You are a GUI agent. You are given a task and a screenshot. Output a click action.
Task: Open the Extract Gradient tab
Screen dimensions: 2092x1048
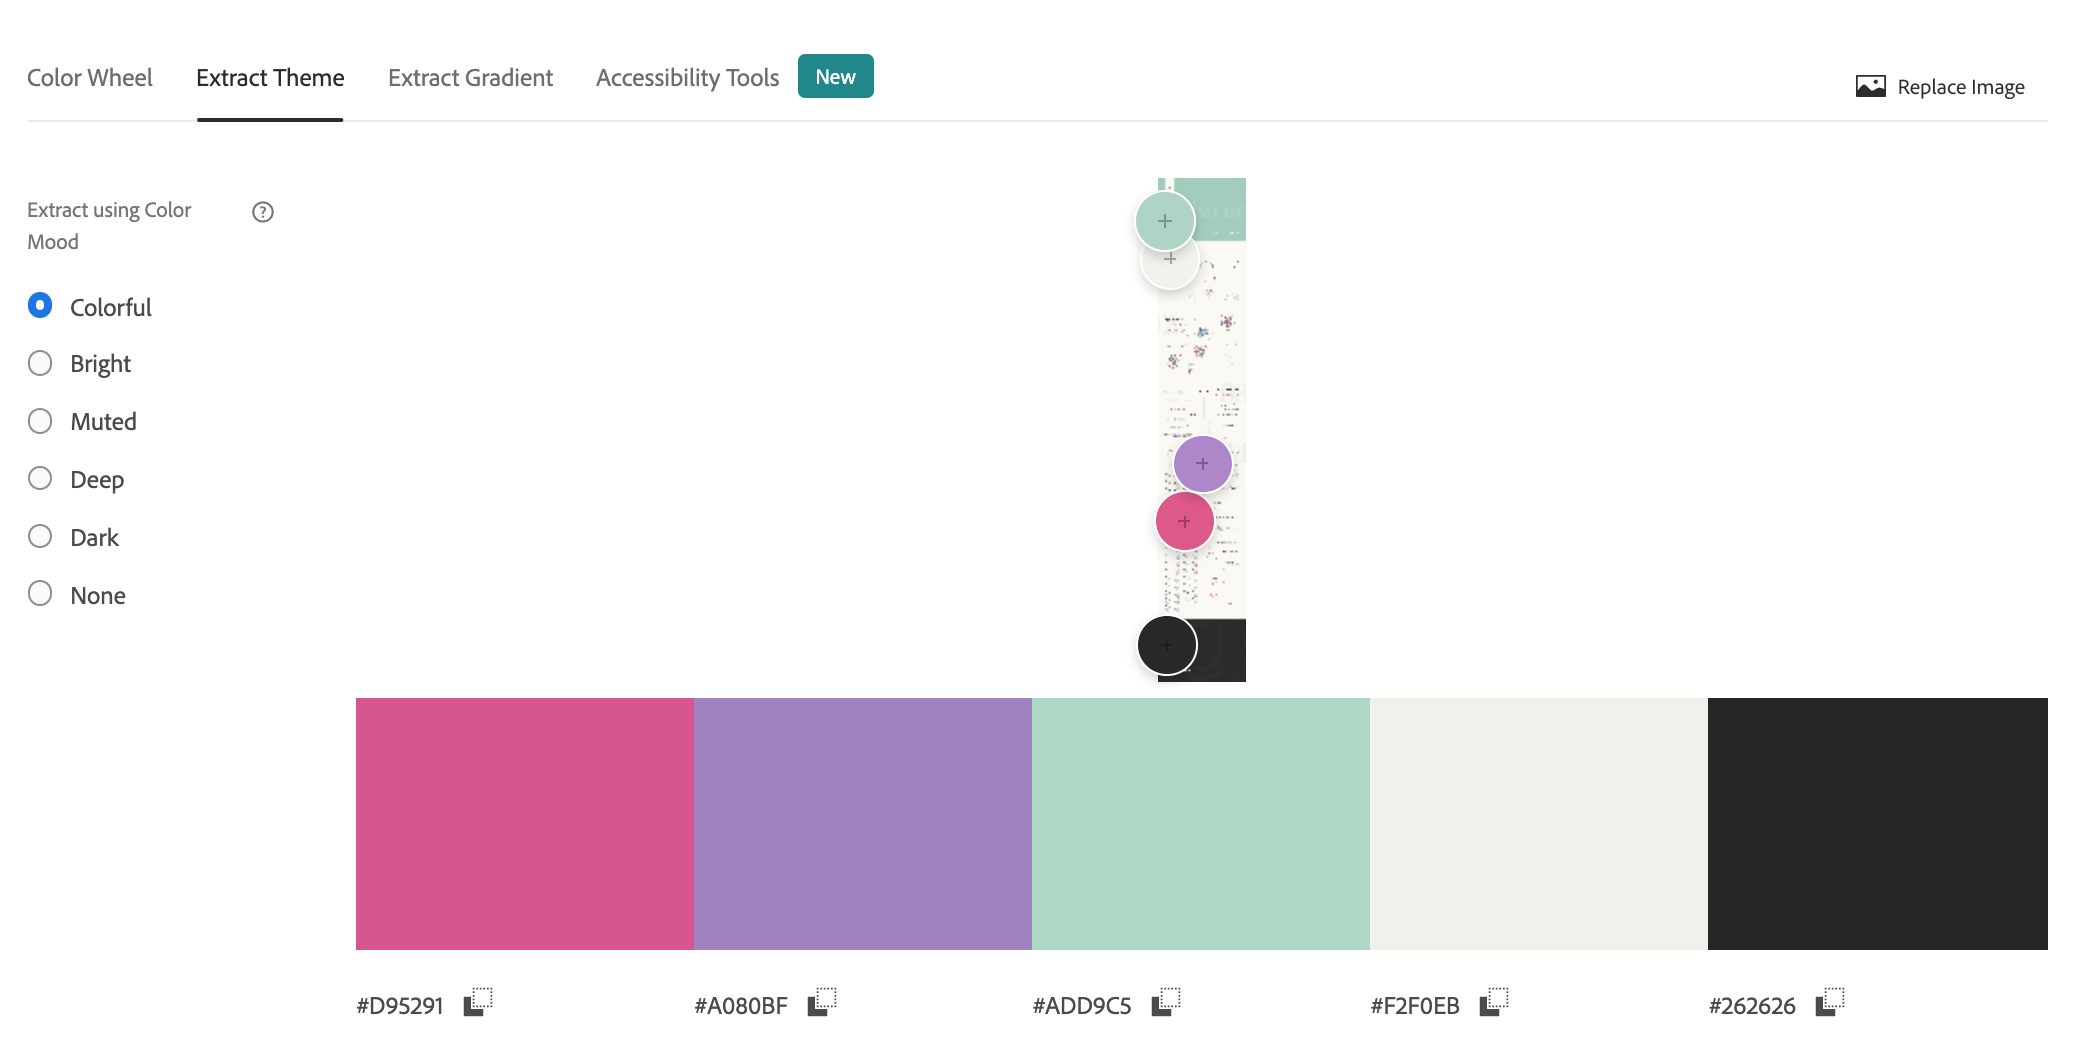click(470, 78)
